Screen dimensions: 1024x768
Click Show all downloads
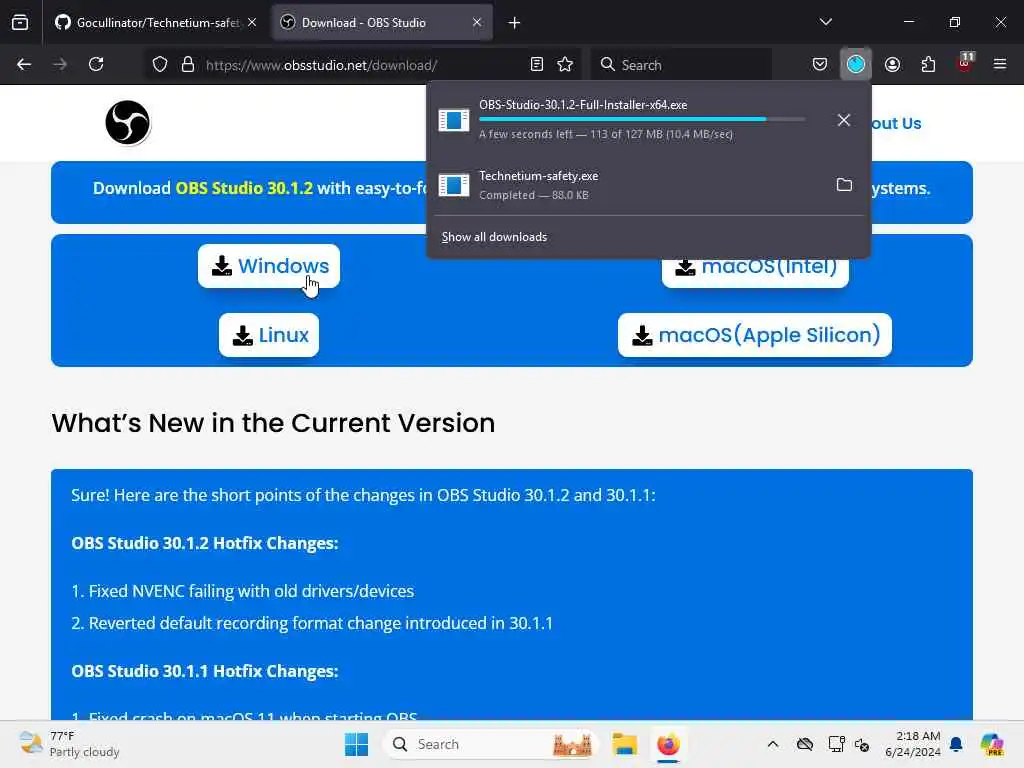pos(494,237)
